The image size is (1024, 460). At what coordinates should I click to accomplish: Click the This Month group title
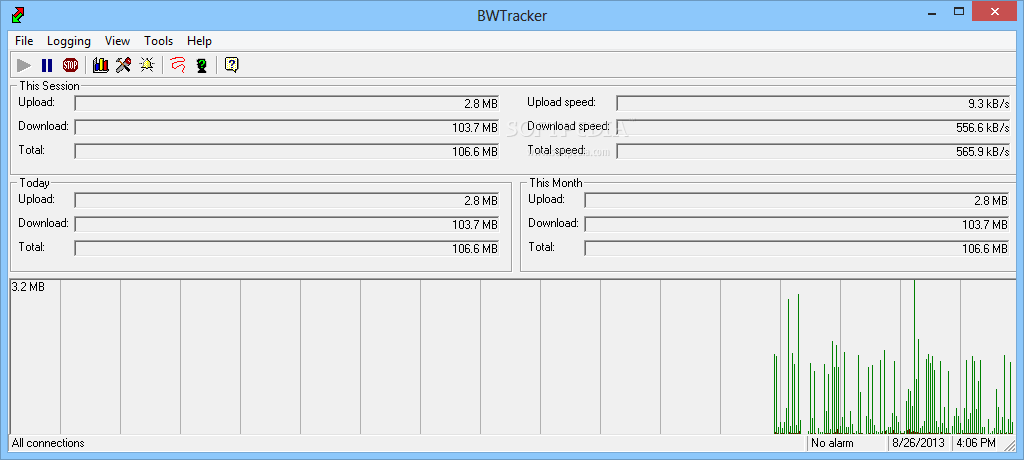(x=556, y=183)
